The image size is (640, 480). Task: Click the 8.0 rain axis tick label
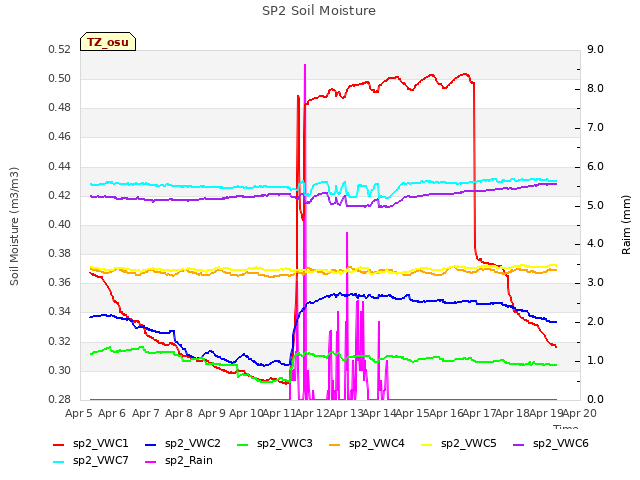click(595, 89)
